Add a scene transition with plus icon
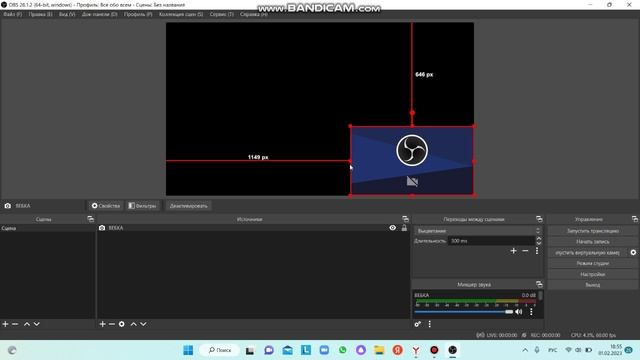Viewport: 640px width, 360px height. 513,251
